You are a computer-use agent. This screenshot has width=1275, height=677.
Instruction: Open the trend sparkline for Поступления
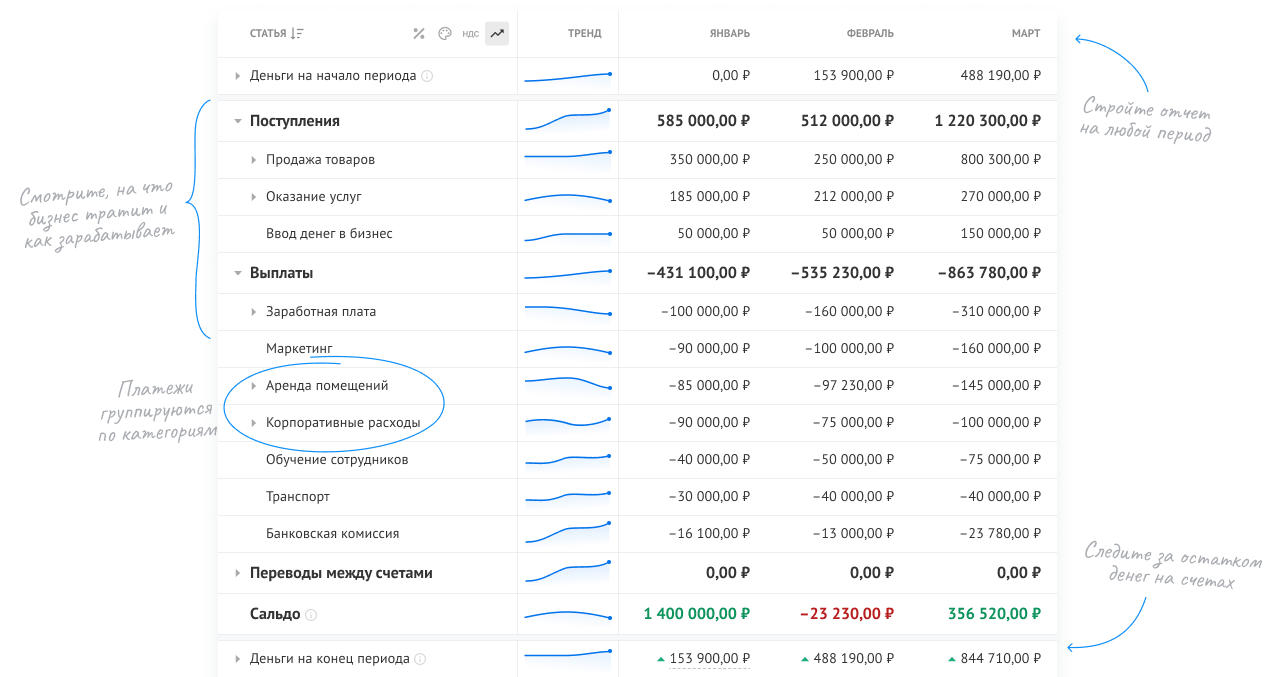[x=567, y=120]
